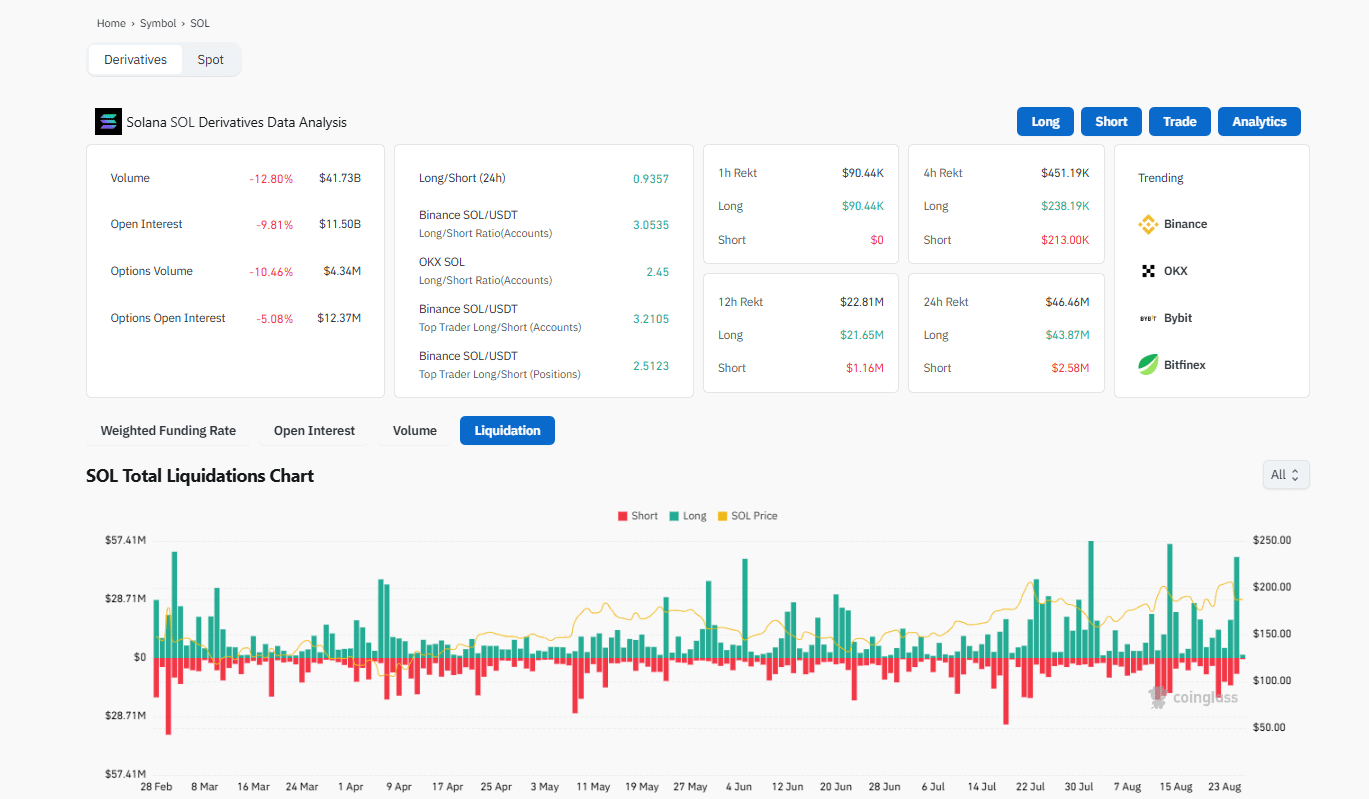
Task: Click the Options Volume $4.34M value
Action: [342, 271]
